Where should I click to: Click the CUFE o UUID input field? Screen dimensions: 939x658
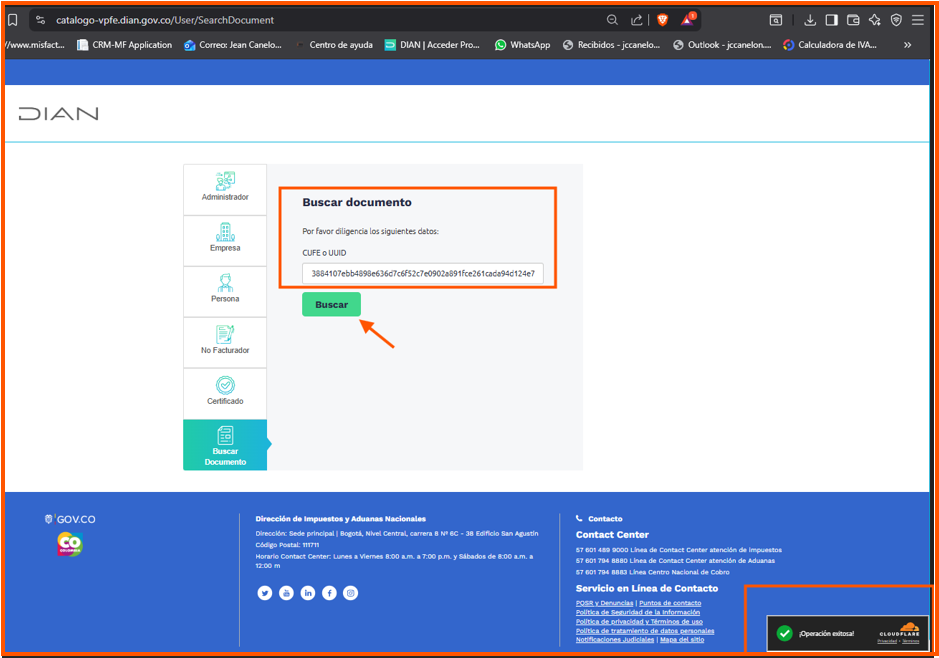[422, 273]
